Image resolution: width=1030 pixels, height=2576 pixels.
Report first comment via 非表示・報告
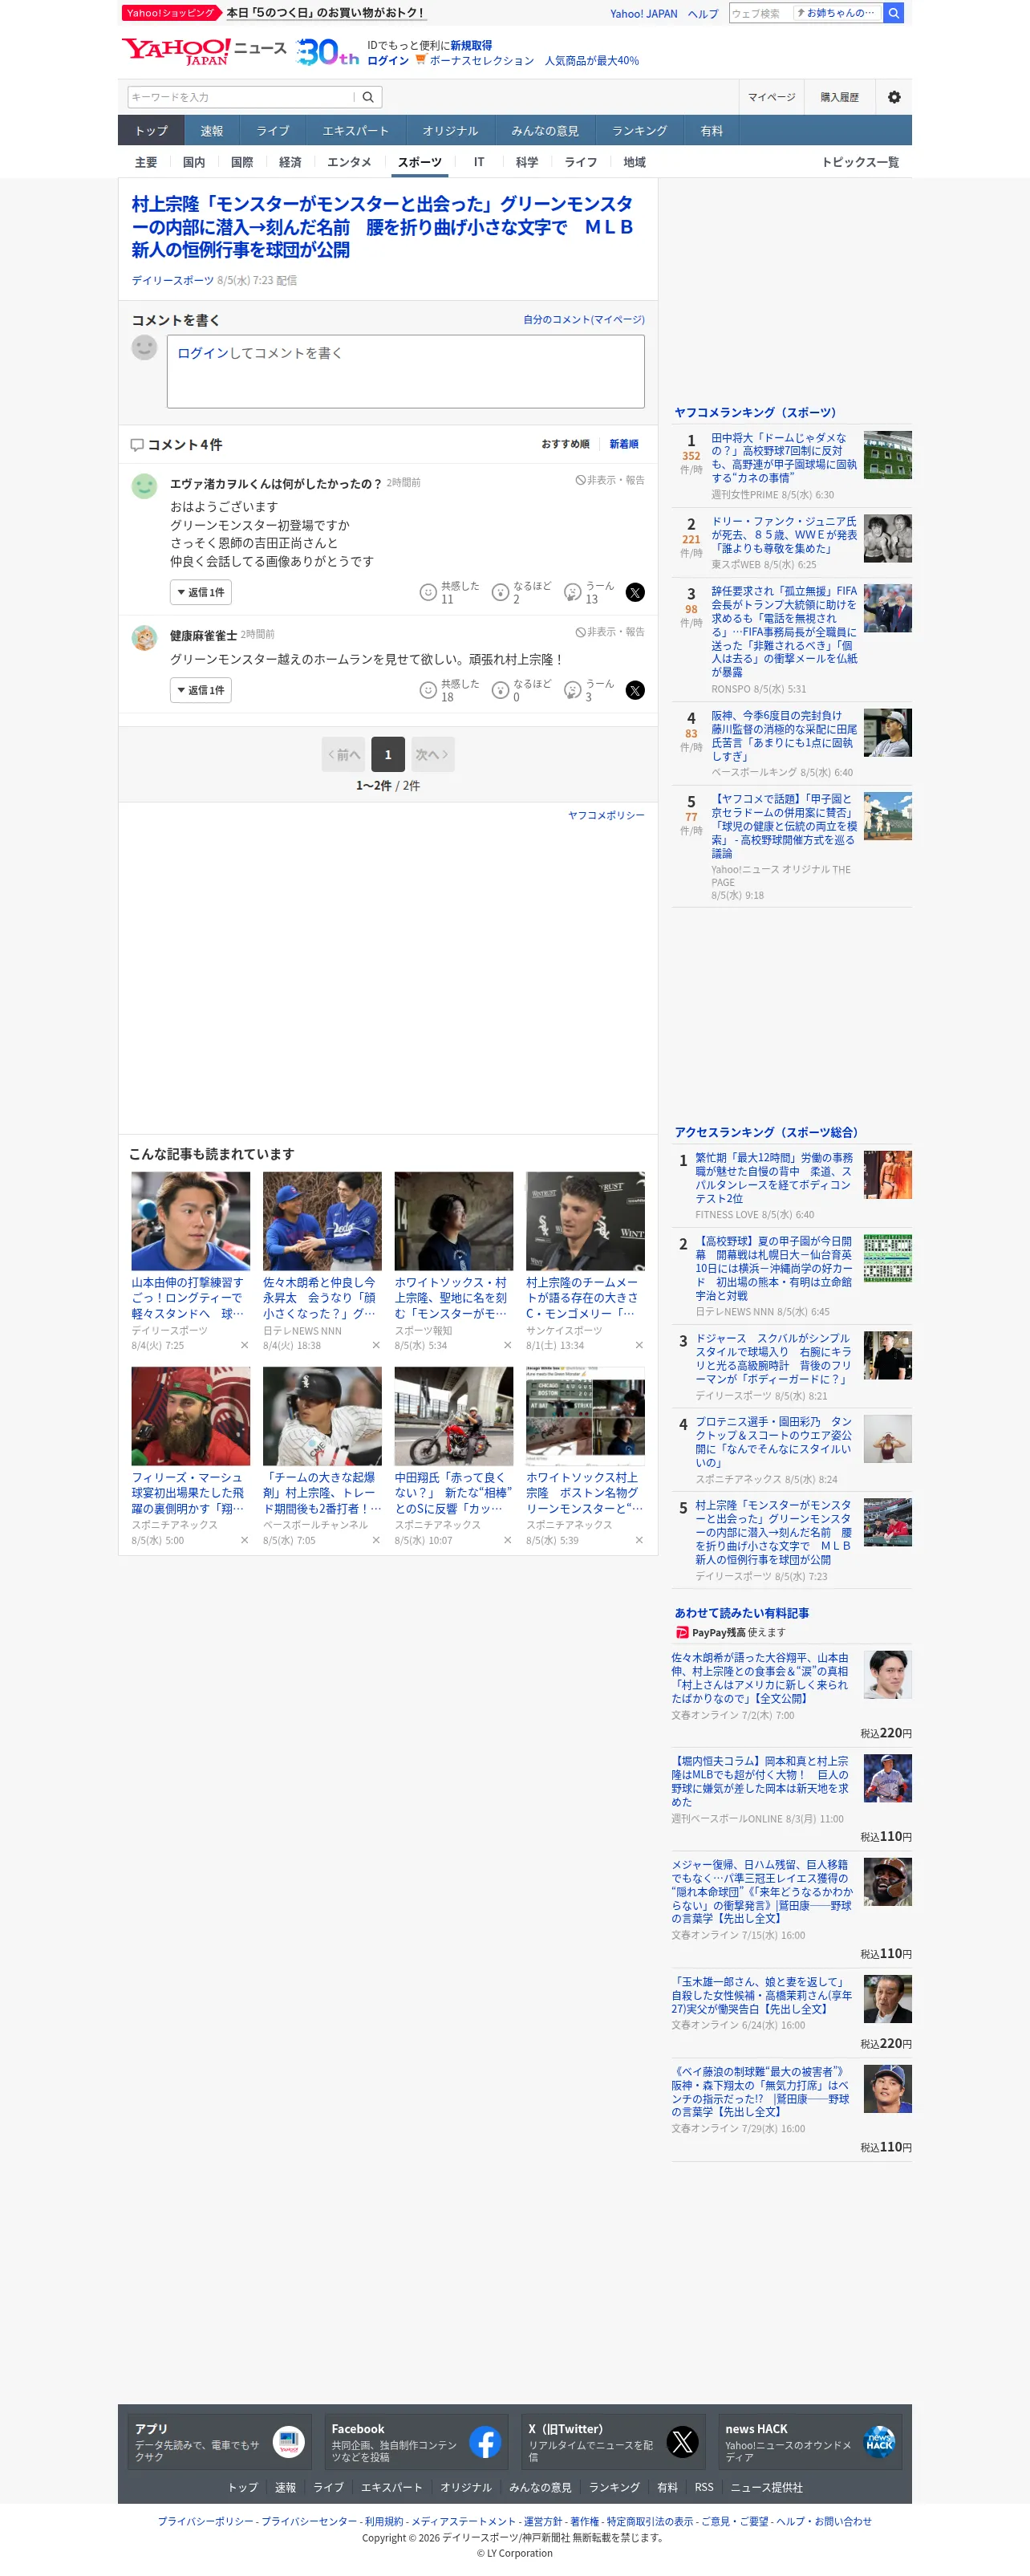(610, 480)
